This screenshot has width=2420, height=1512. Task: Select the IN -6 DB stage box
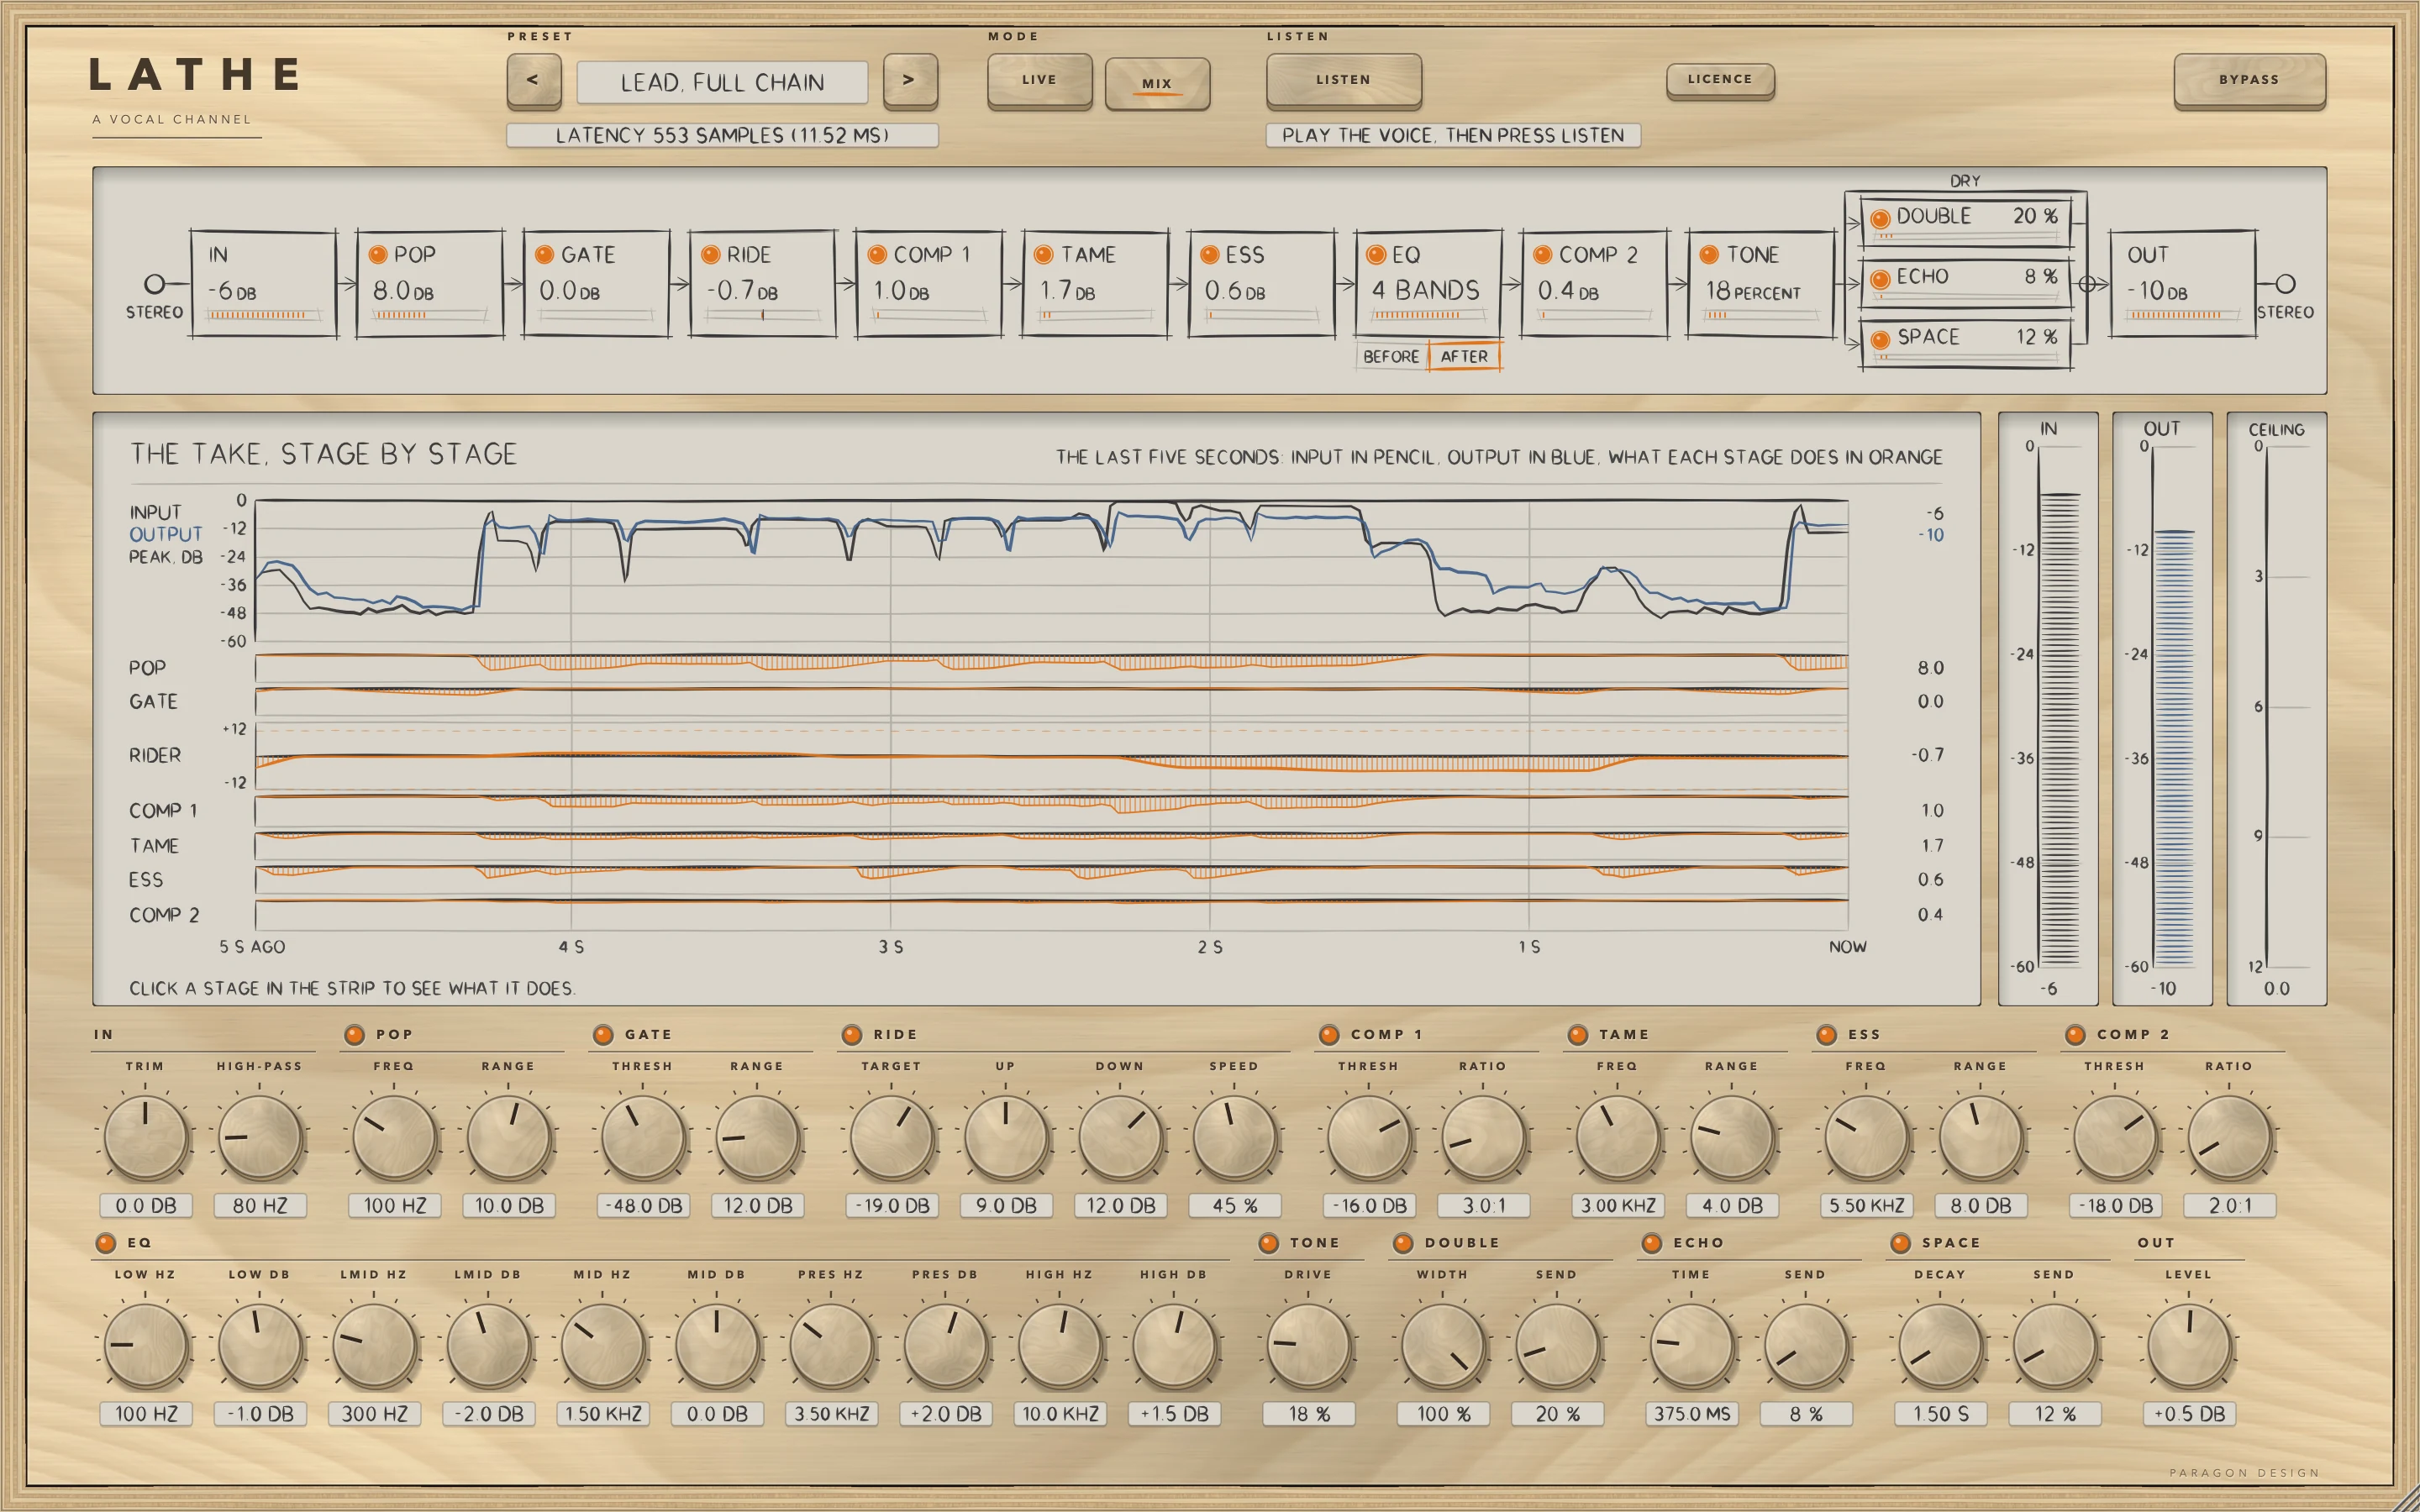[x=264, y=284]
